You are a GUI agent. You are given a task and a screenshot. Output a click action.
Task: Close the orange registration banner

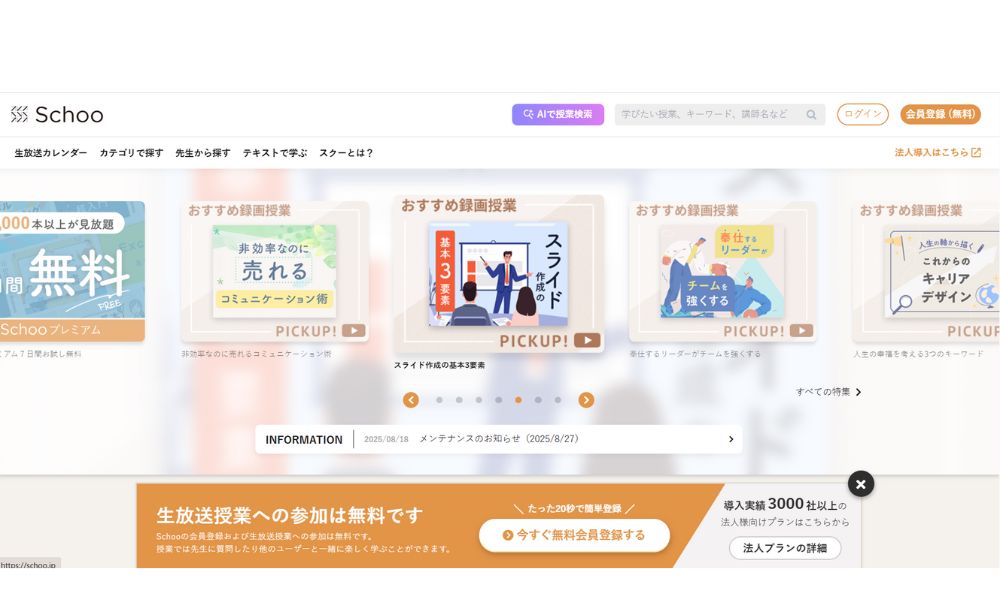click(x=860, y=484)
